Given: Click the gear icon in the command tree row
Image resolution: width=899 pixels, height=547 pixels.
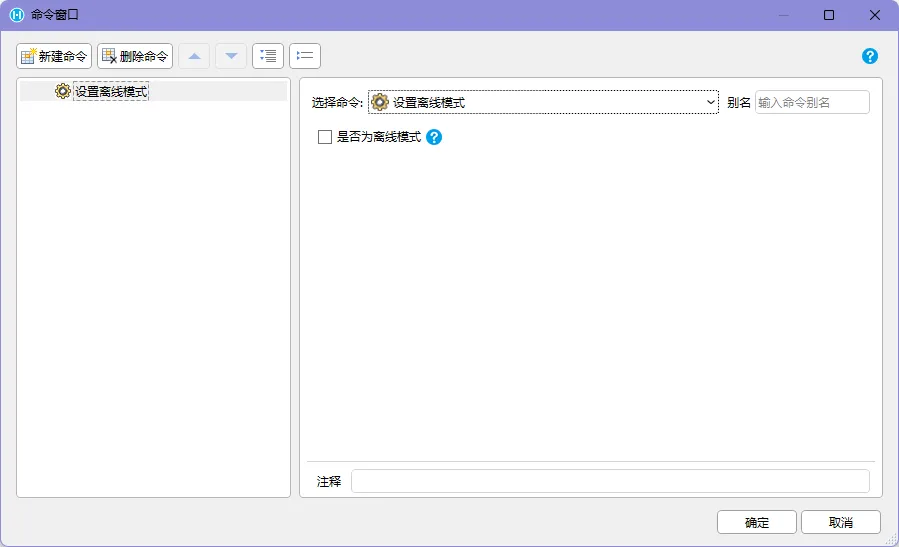Looking at the screenshot, I should pyautogui.click(x=62, y=91).
